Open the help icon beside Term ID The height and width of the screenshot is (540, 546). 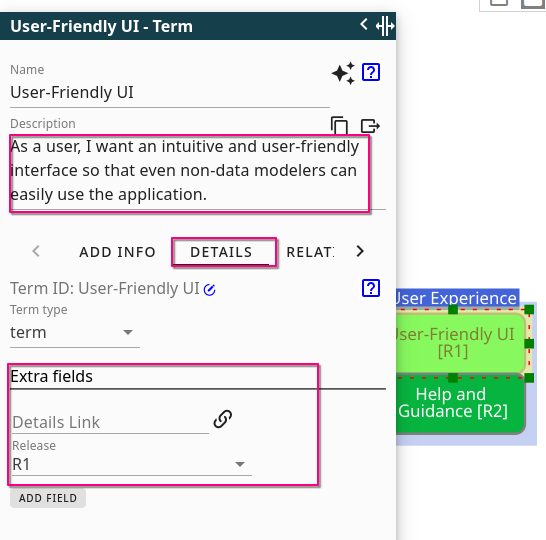370,288
